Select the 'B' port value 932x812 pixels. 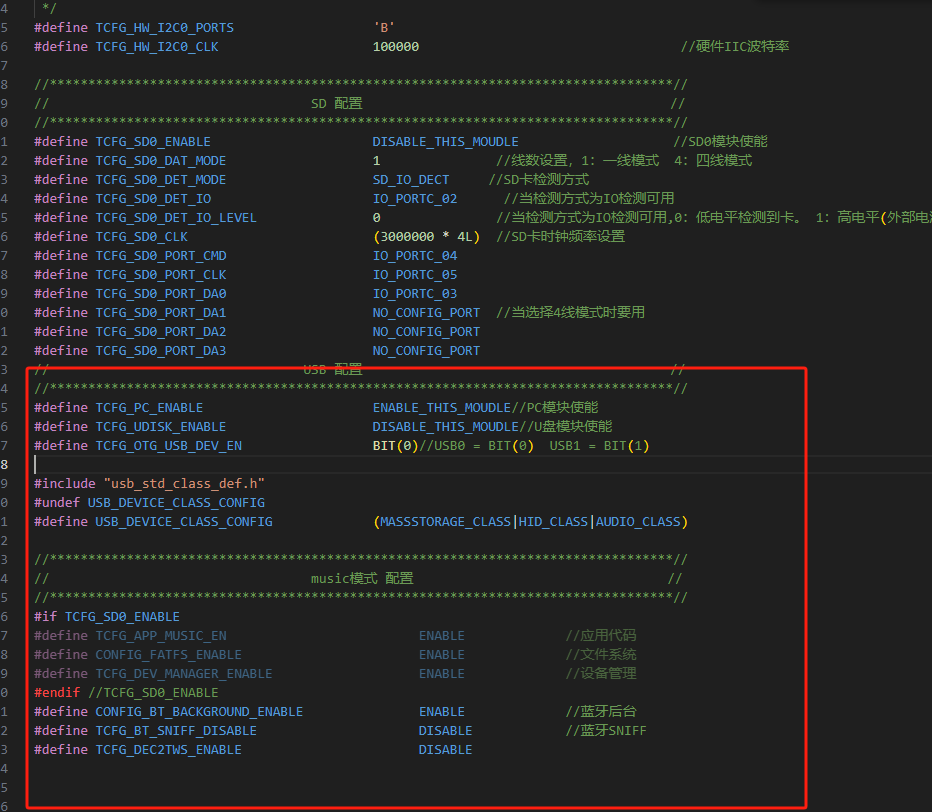(x=384, y=28)
